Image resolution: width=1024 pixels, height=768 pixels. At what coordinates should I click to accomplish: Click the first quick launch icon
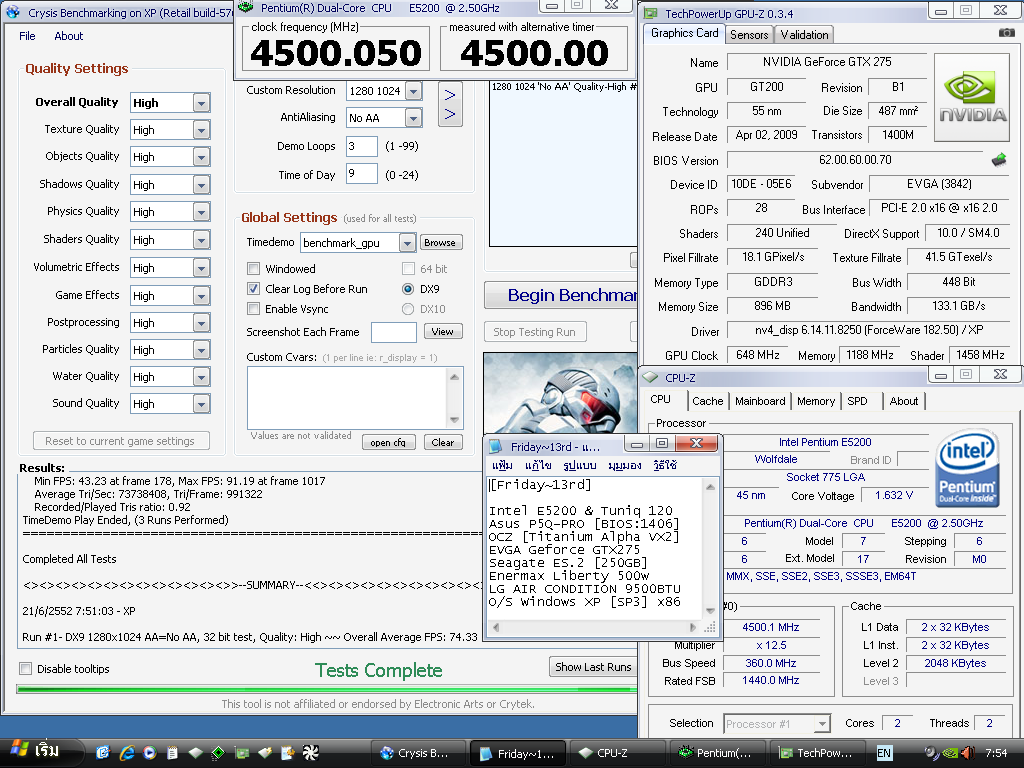click(x=103, y=753)
